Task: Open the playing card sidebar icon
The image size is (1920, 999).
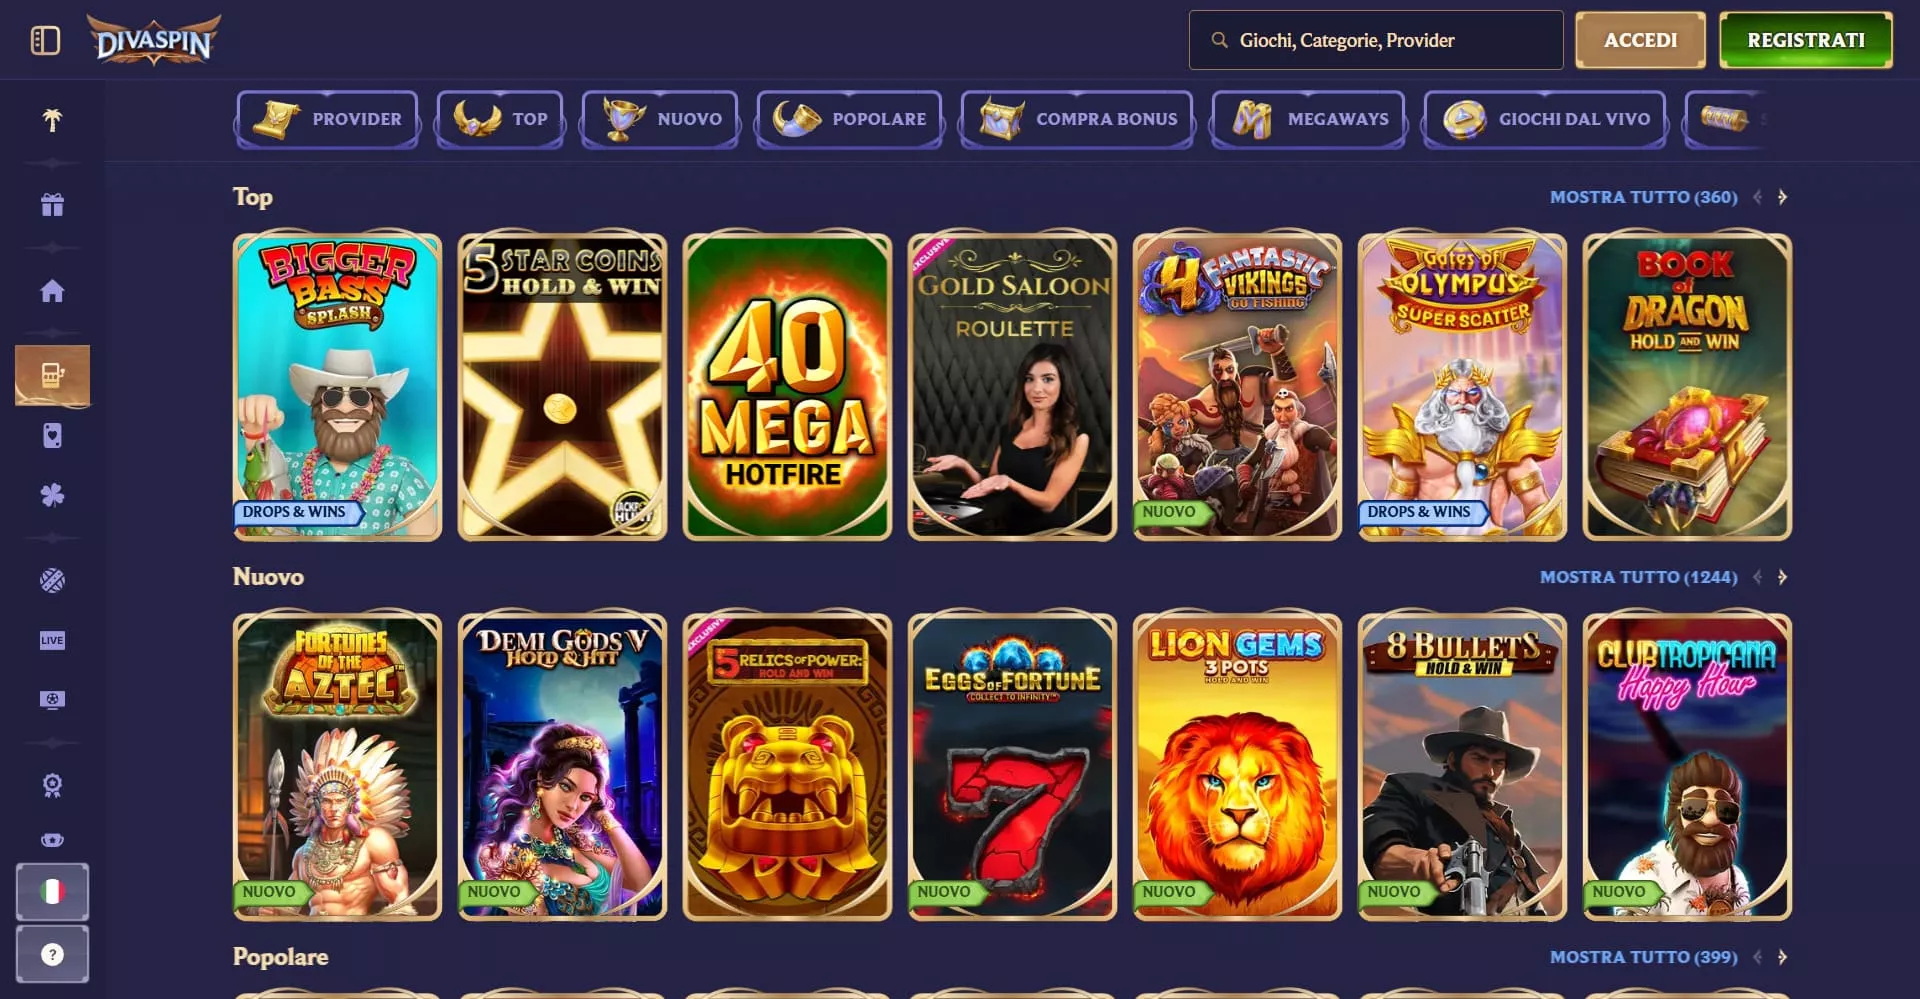Action: [52, 435]
